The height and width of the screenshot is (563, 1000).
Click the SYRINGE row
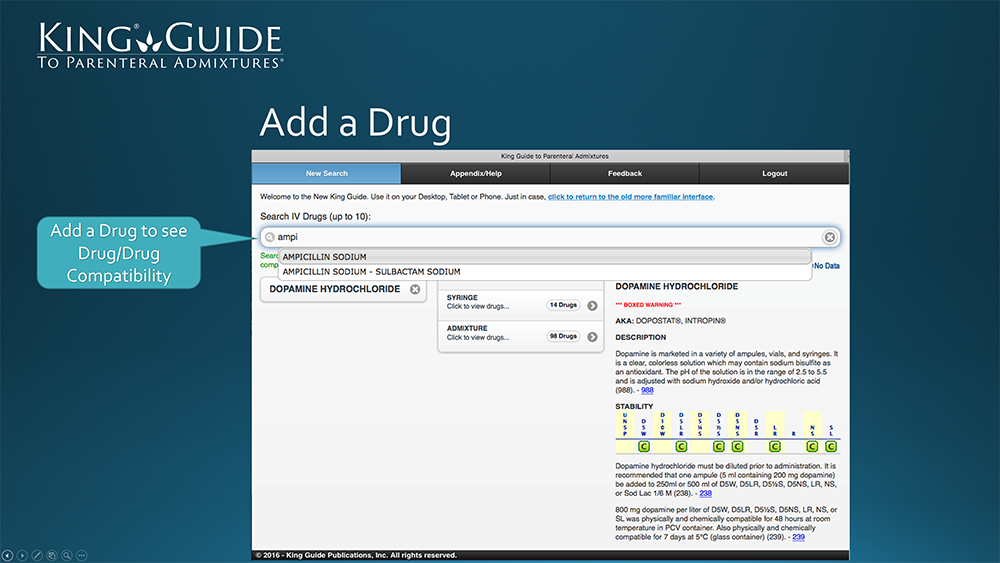click(x=520, y=305)
